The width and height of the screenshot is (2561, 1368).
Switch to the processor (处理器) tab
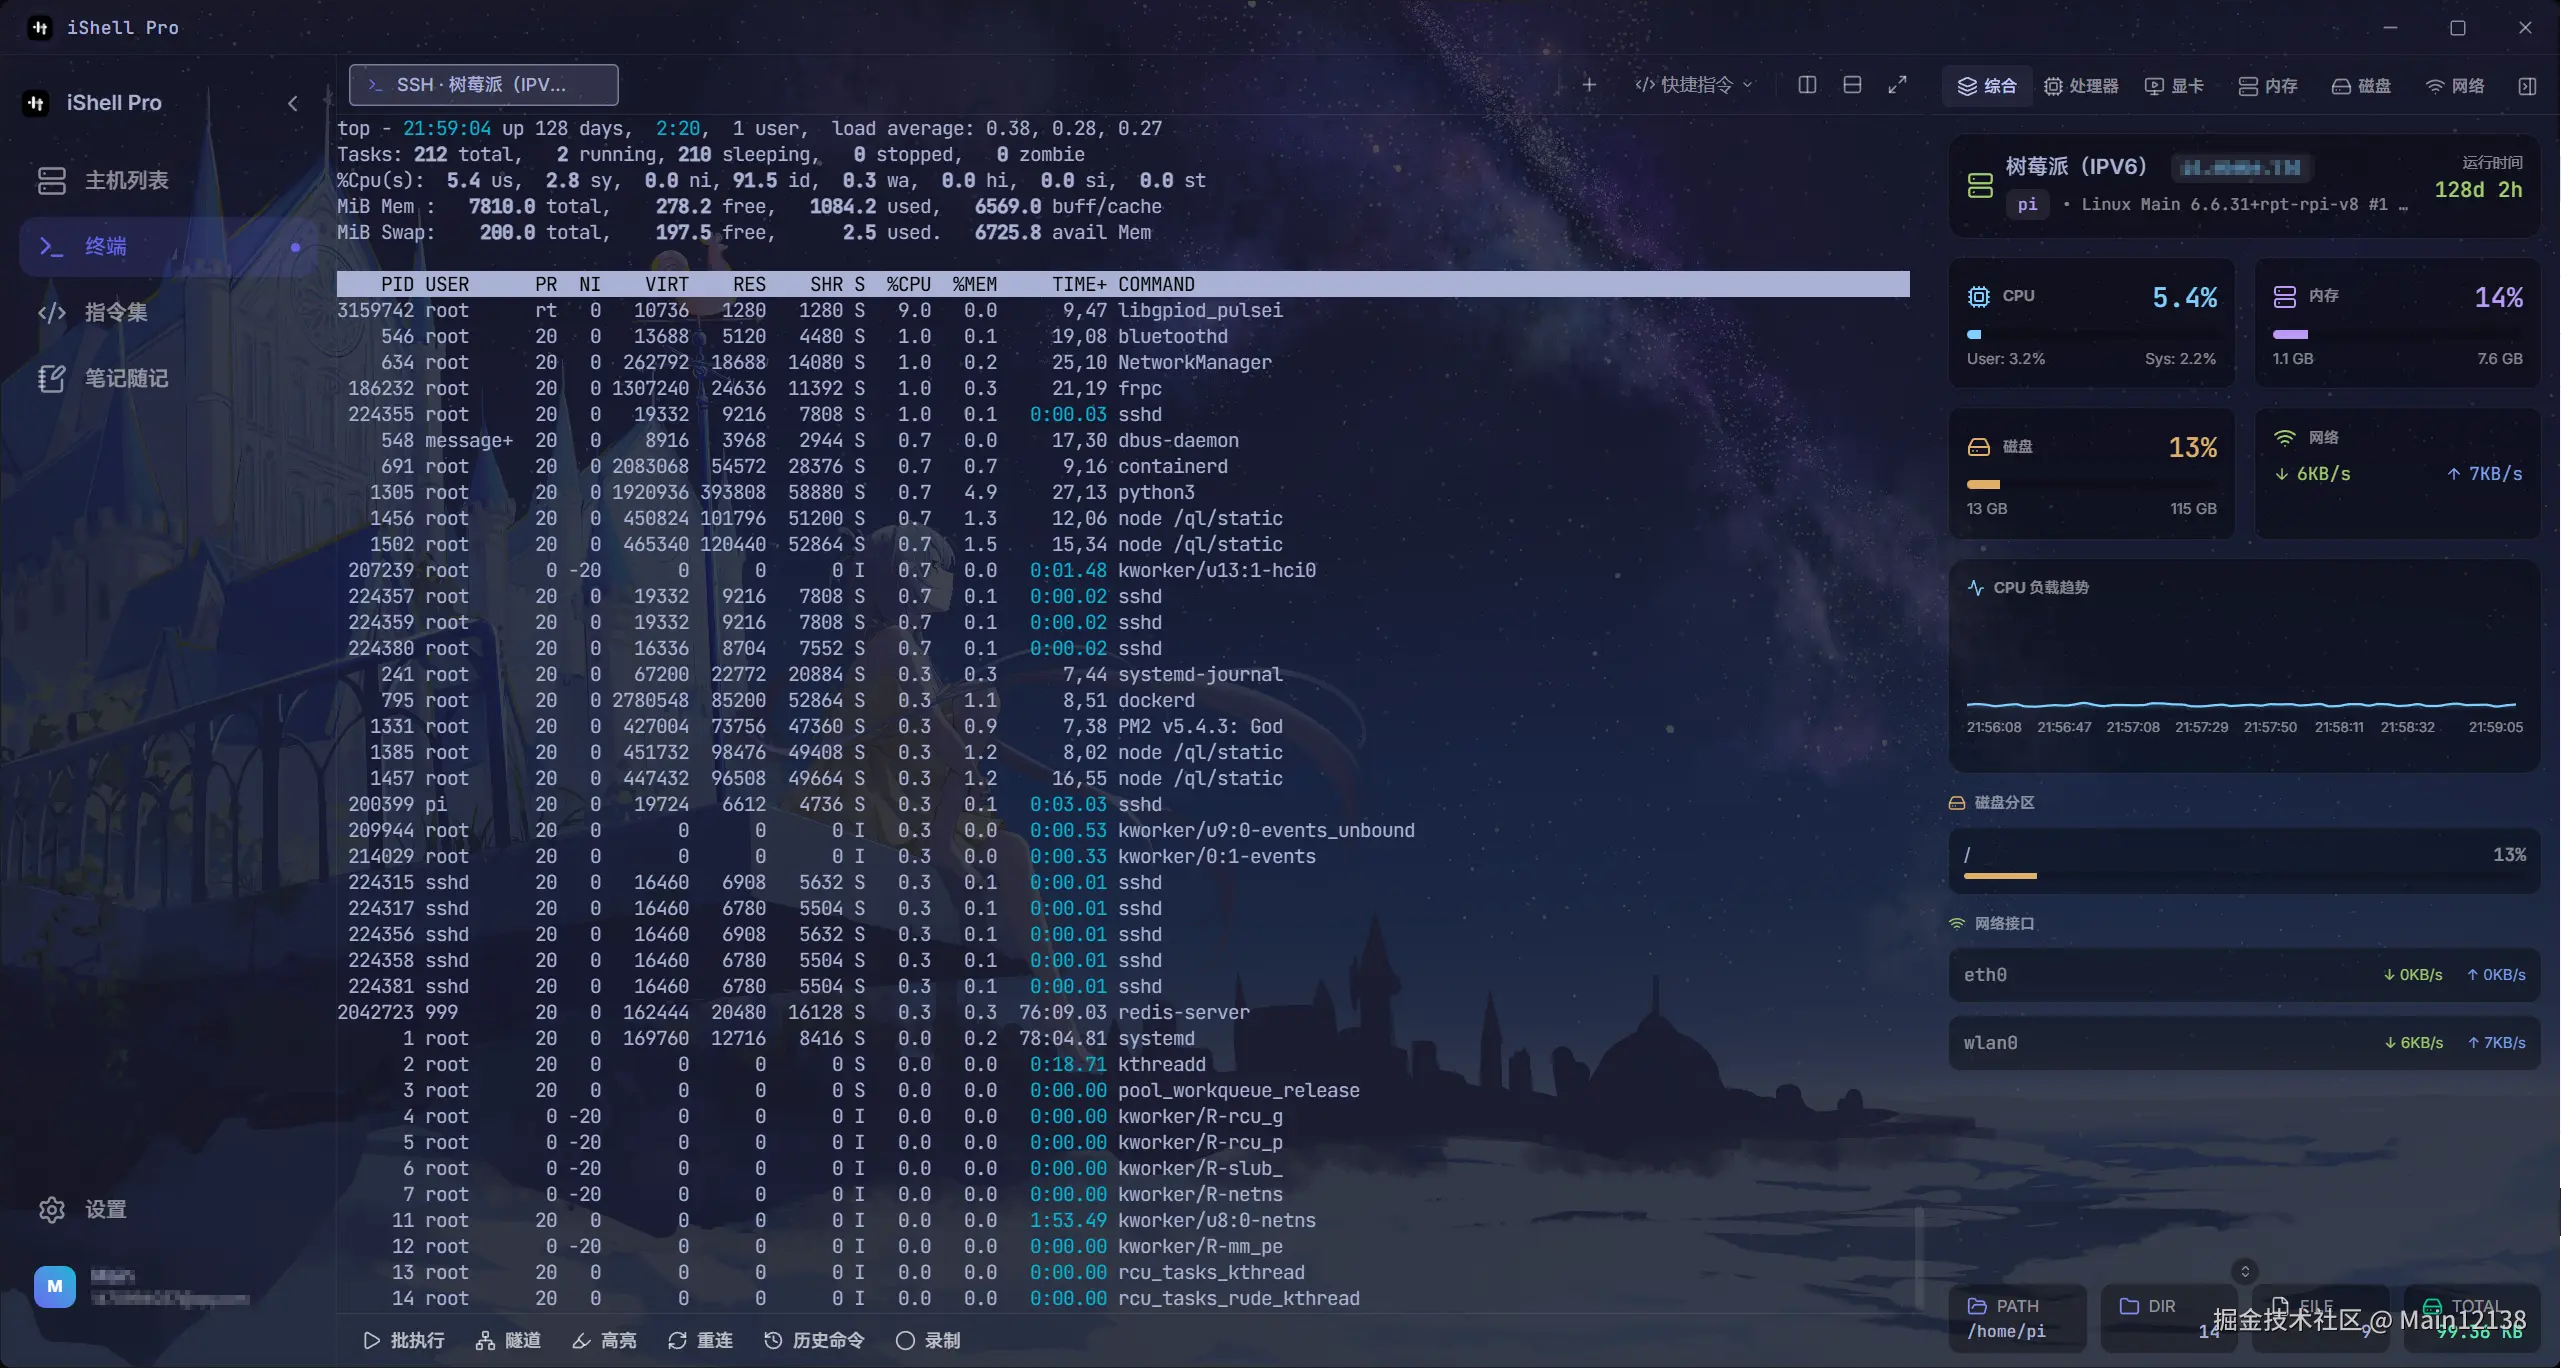pos(2081,86)
